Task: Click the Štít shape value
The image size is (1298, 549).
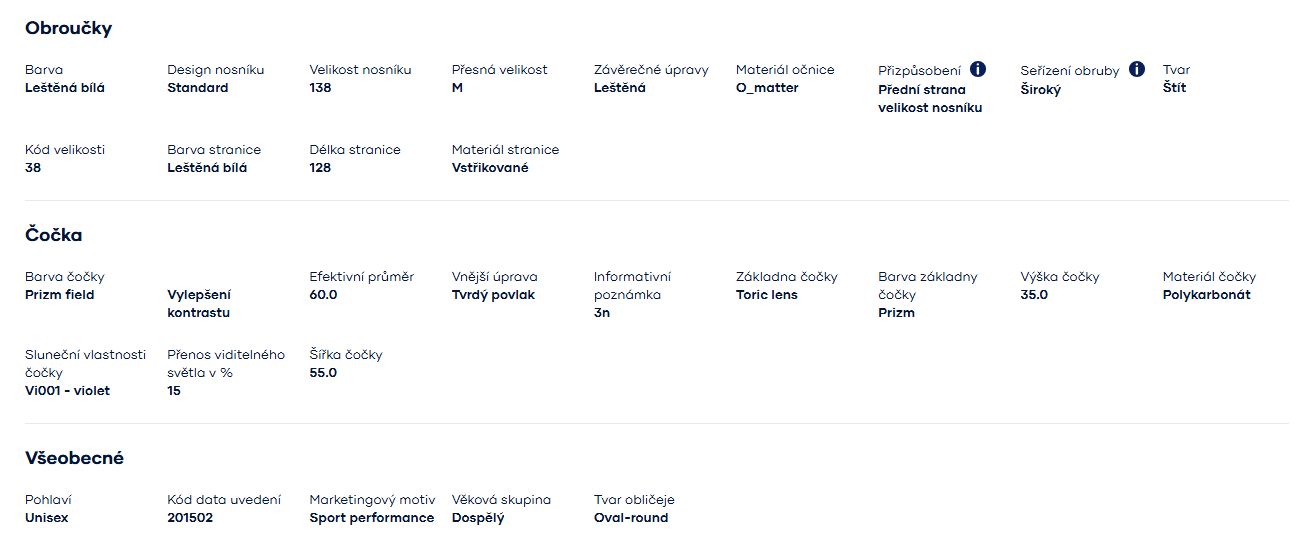Action: [1174, 88]
